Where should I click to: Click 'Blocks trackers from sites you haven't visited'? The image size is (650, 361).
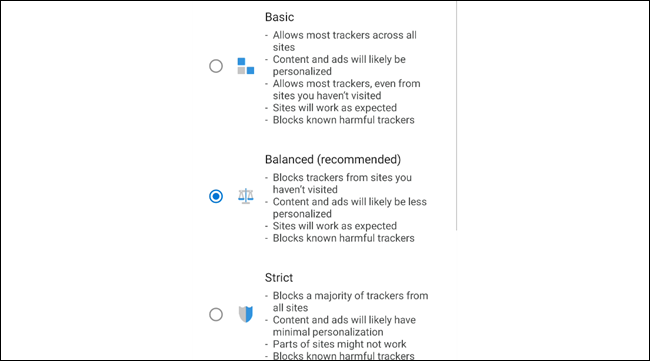pos(342,183)
